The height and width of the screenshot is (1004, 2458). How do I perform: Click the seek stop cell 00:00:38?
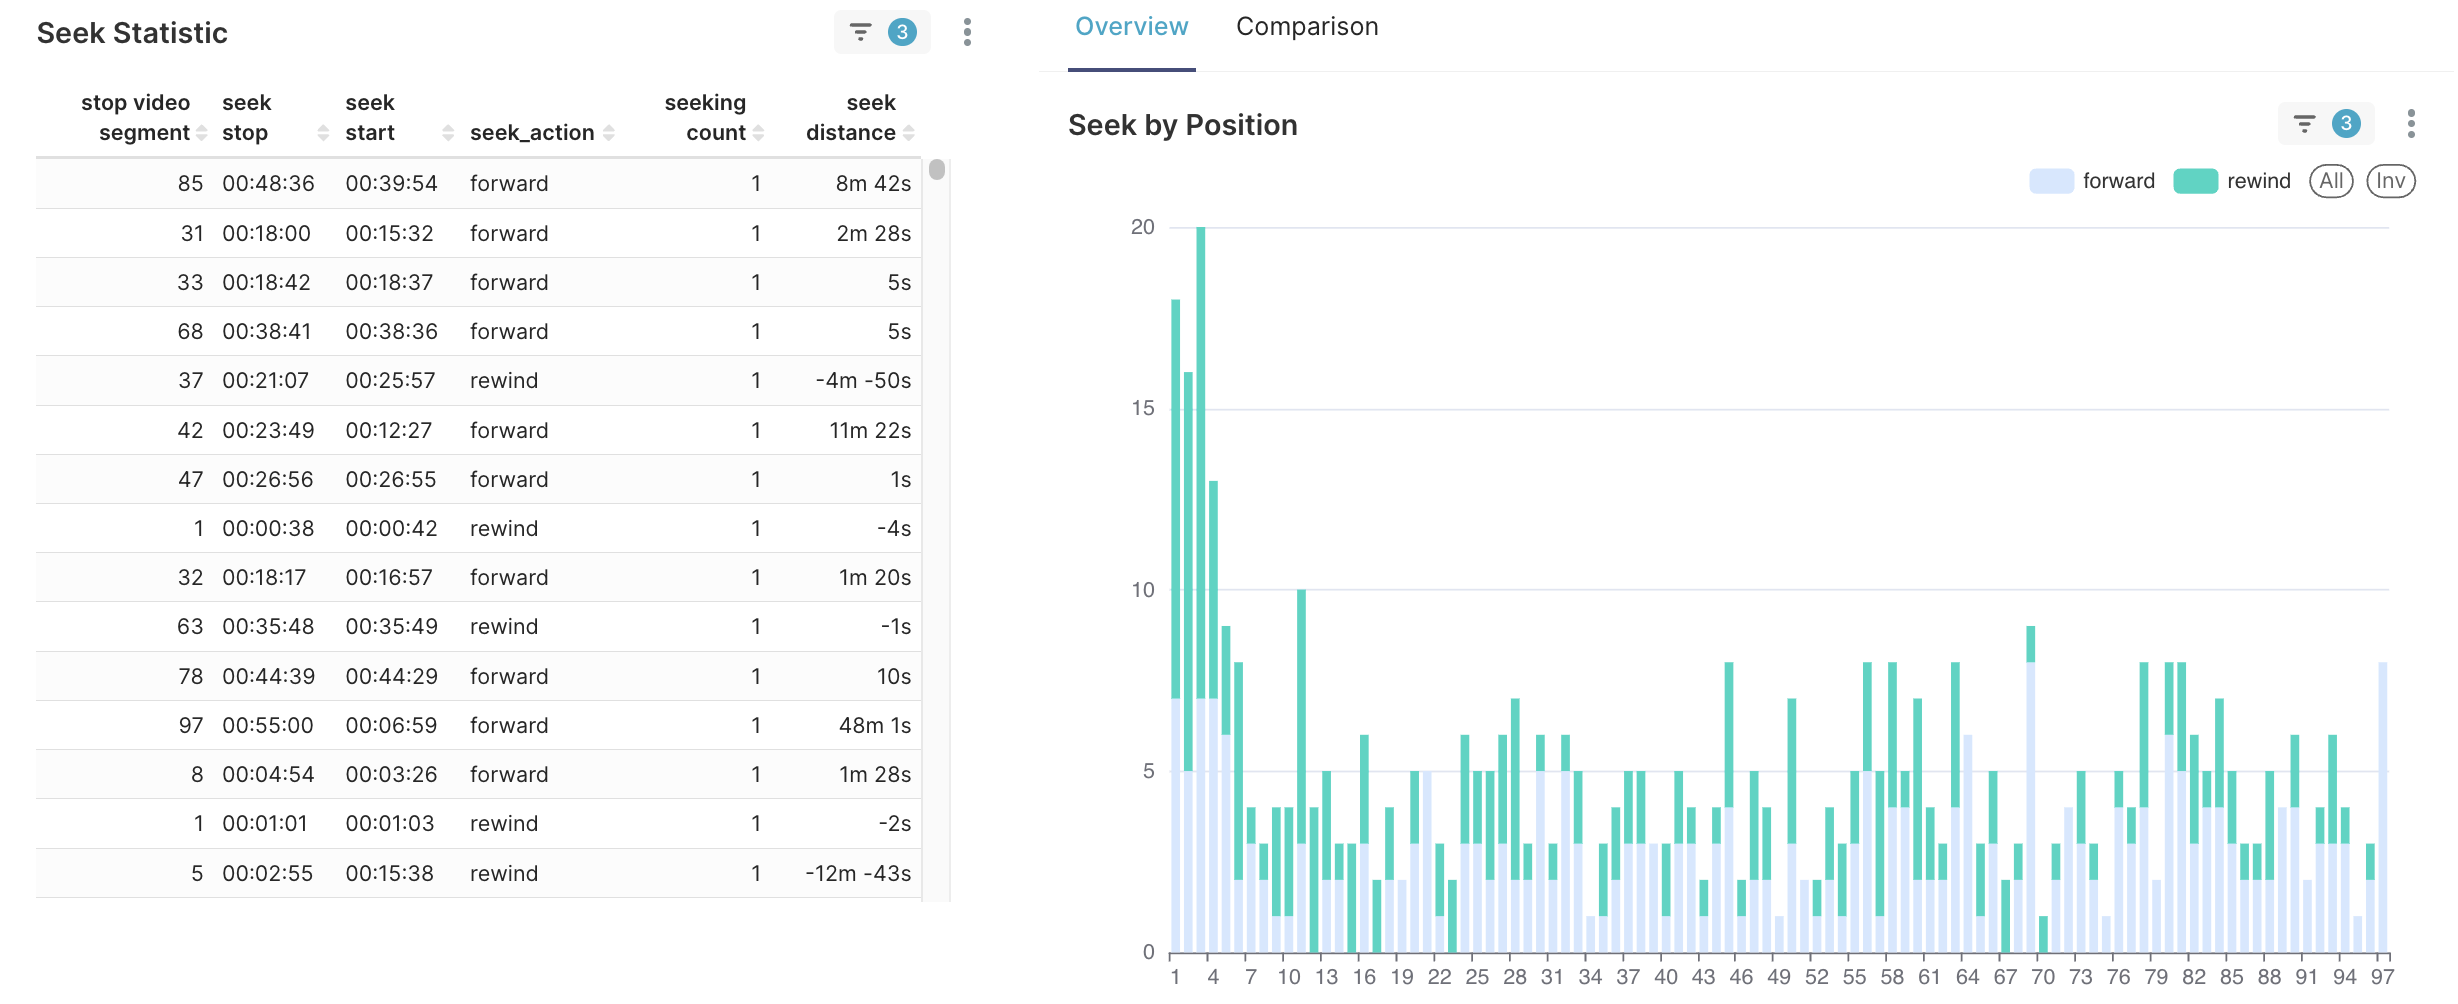[268, 529]
